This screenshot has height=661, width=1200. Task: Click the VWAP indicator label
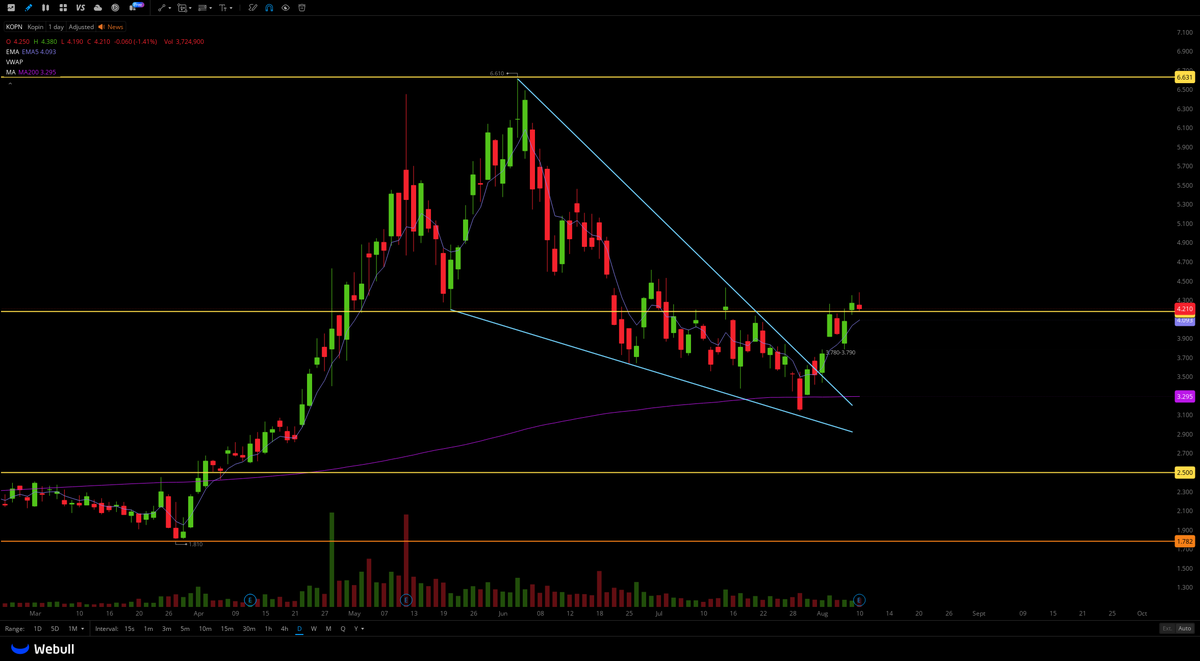point(14,62)
